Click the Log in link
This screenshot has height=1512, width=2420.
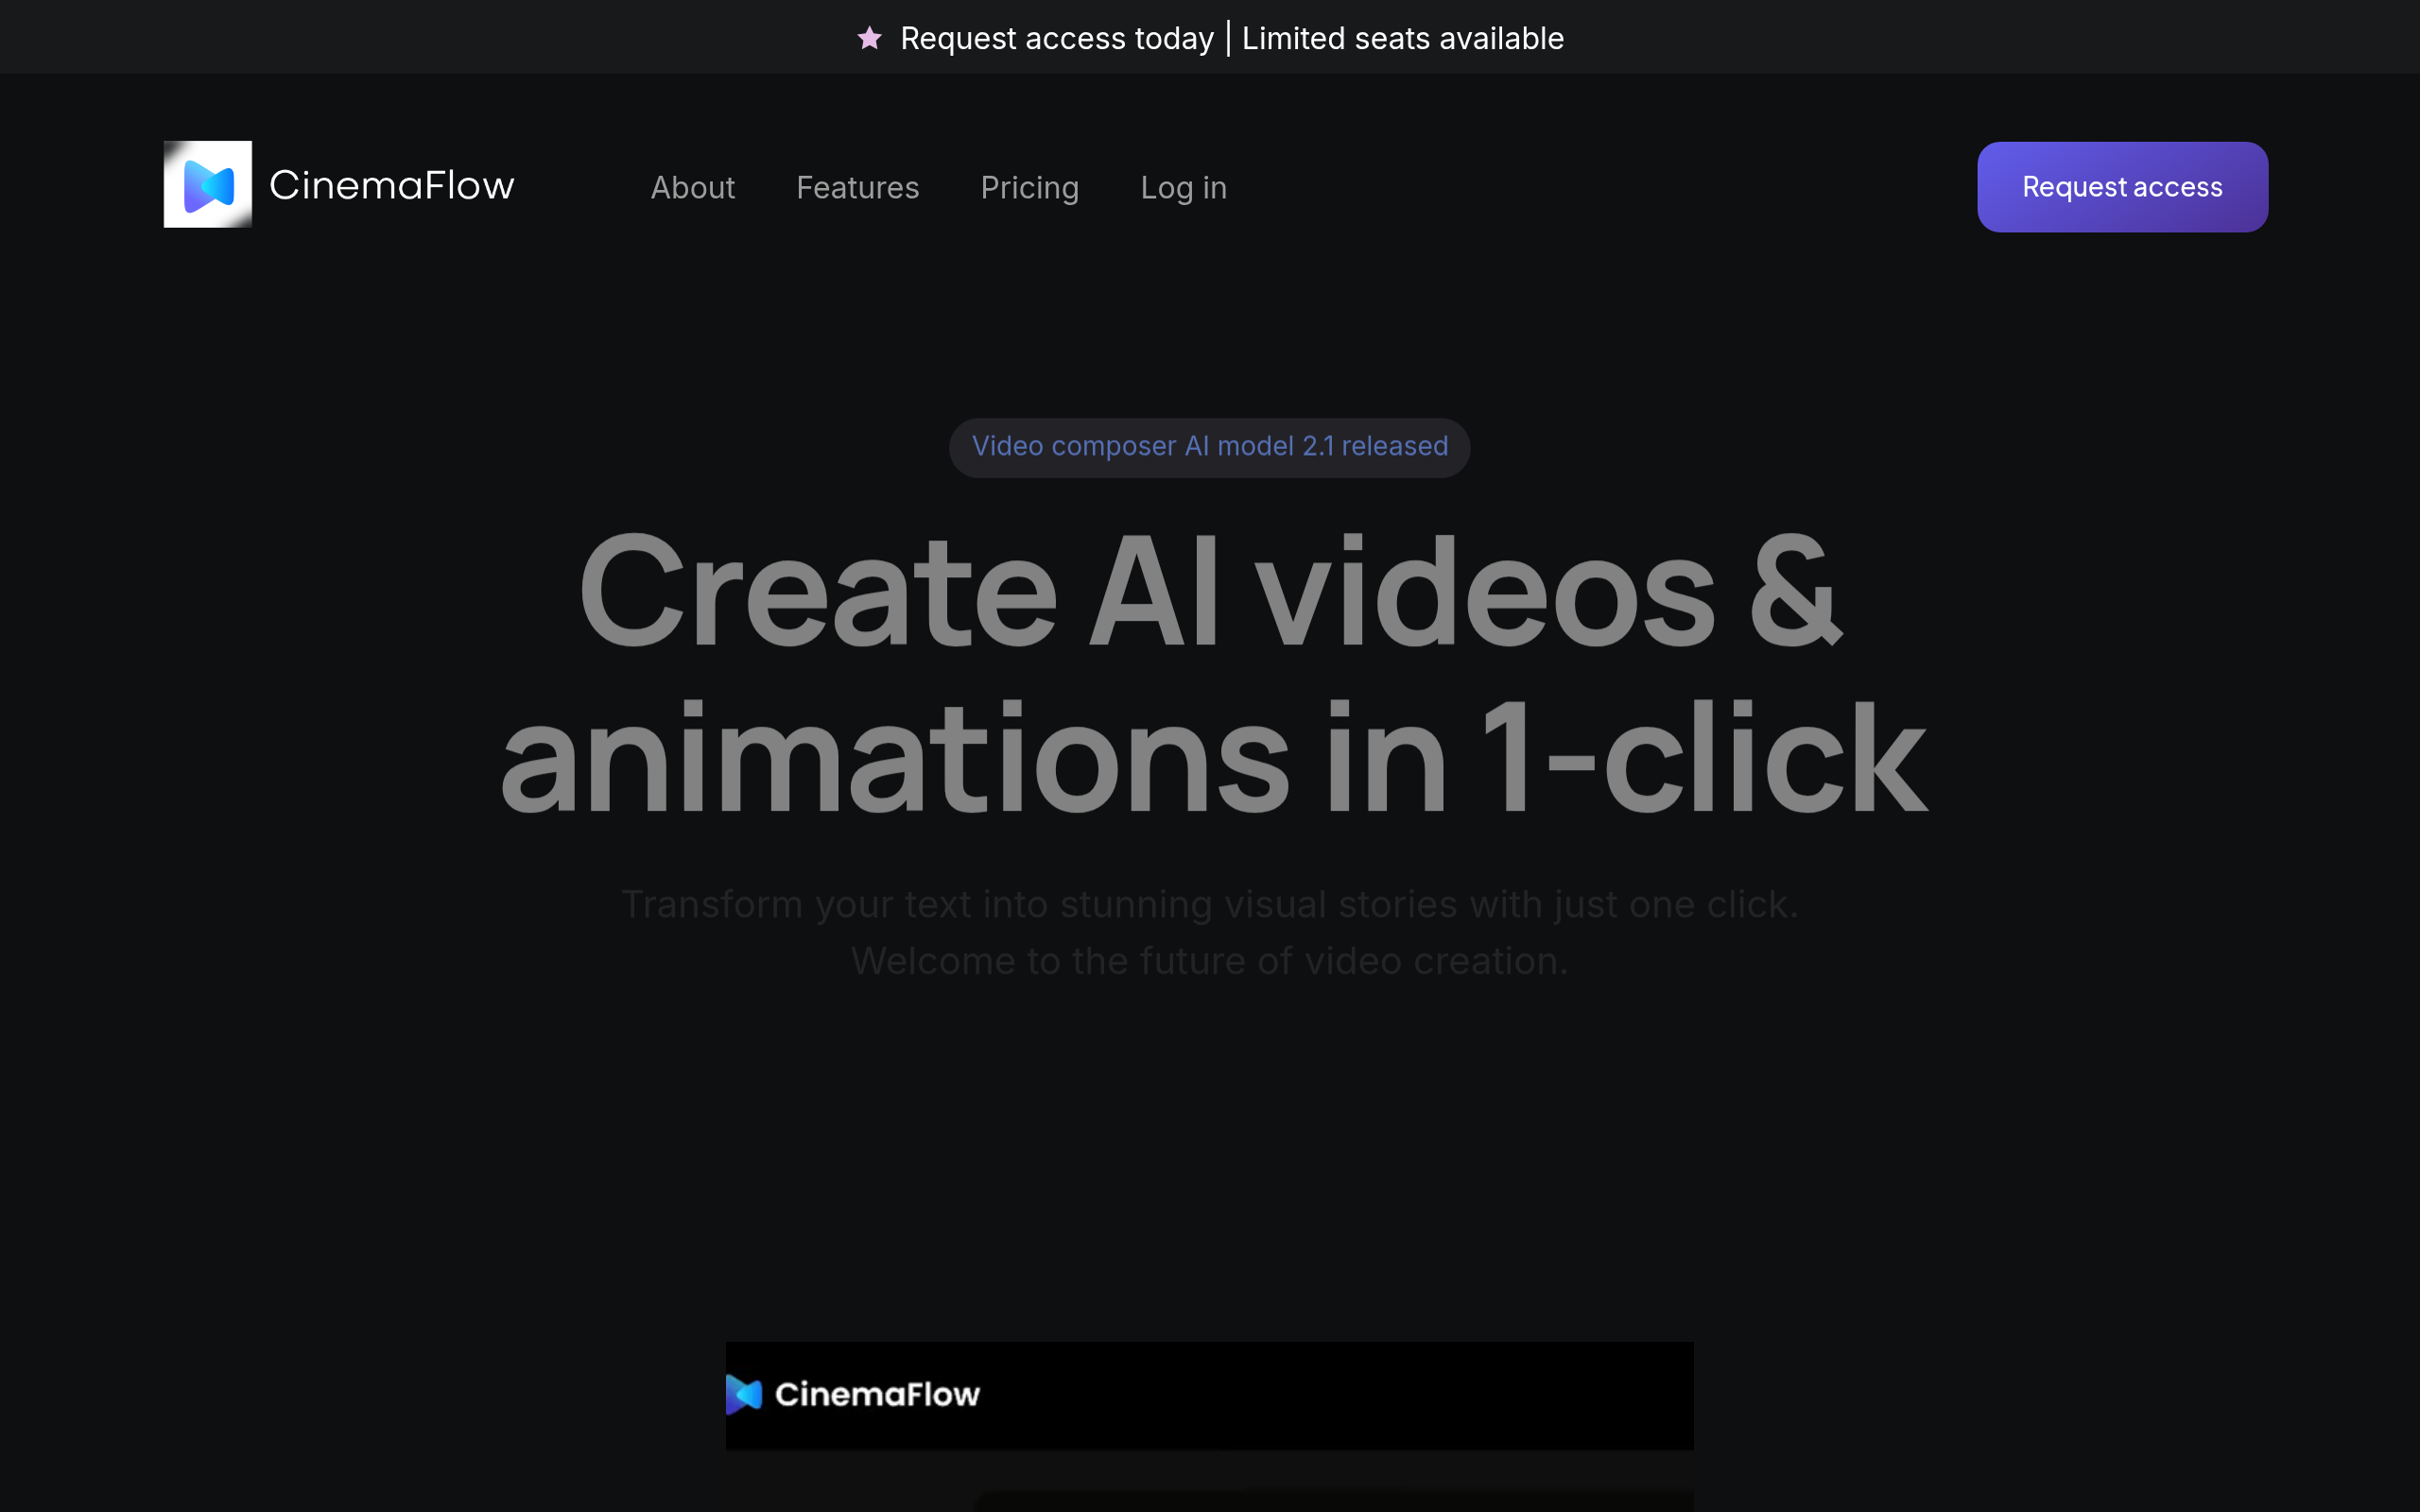(x=1183, y=188)
